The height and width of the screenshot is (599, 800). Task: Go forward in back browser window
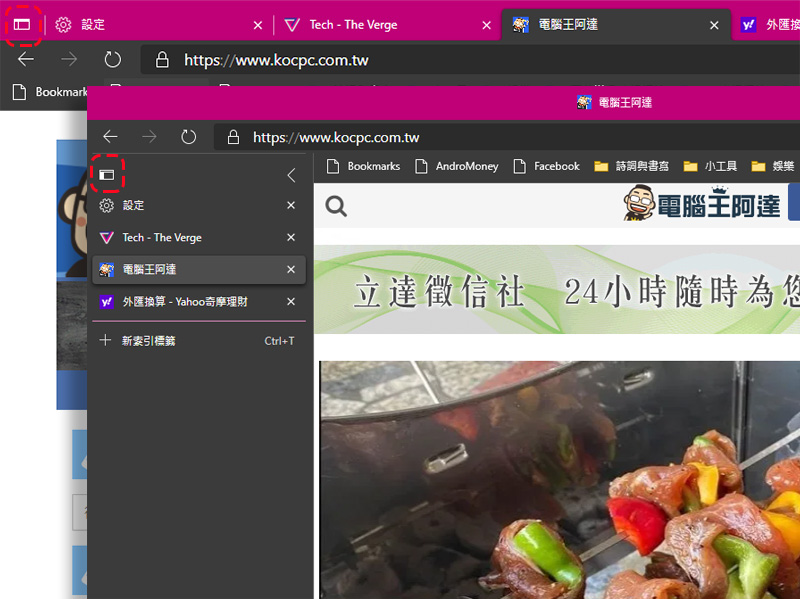click(x=69, y=60)
